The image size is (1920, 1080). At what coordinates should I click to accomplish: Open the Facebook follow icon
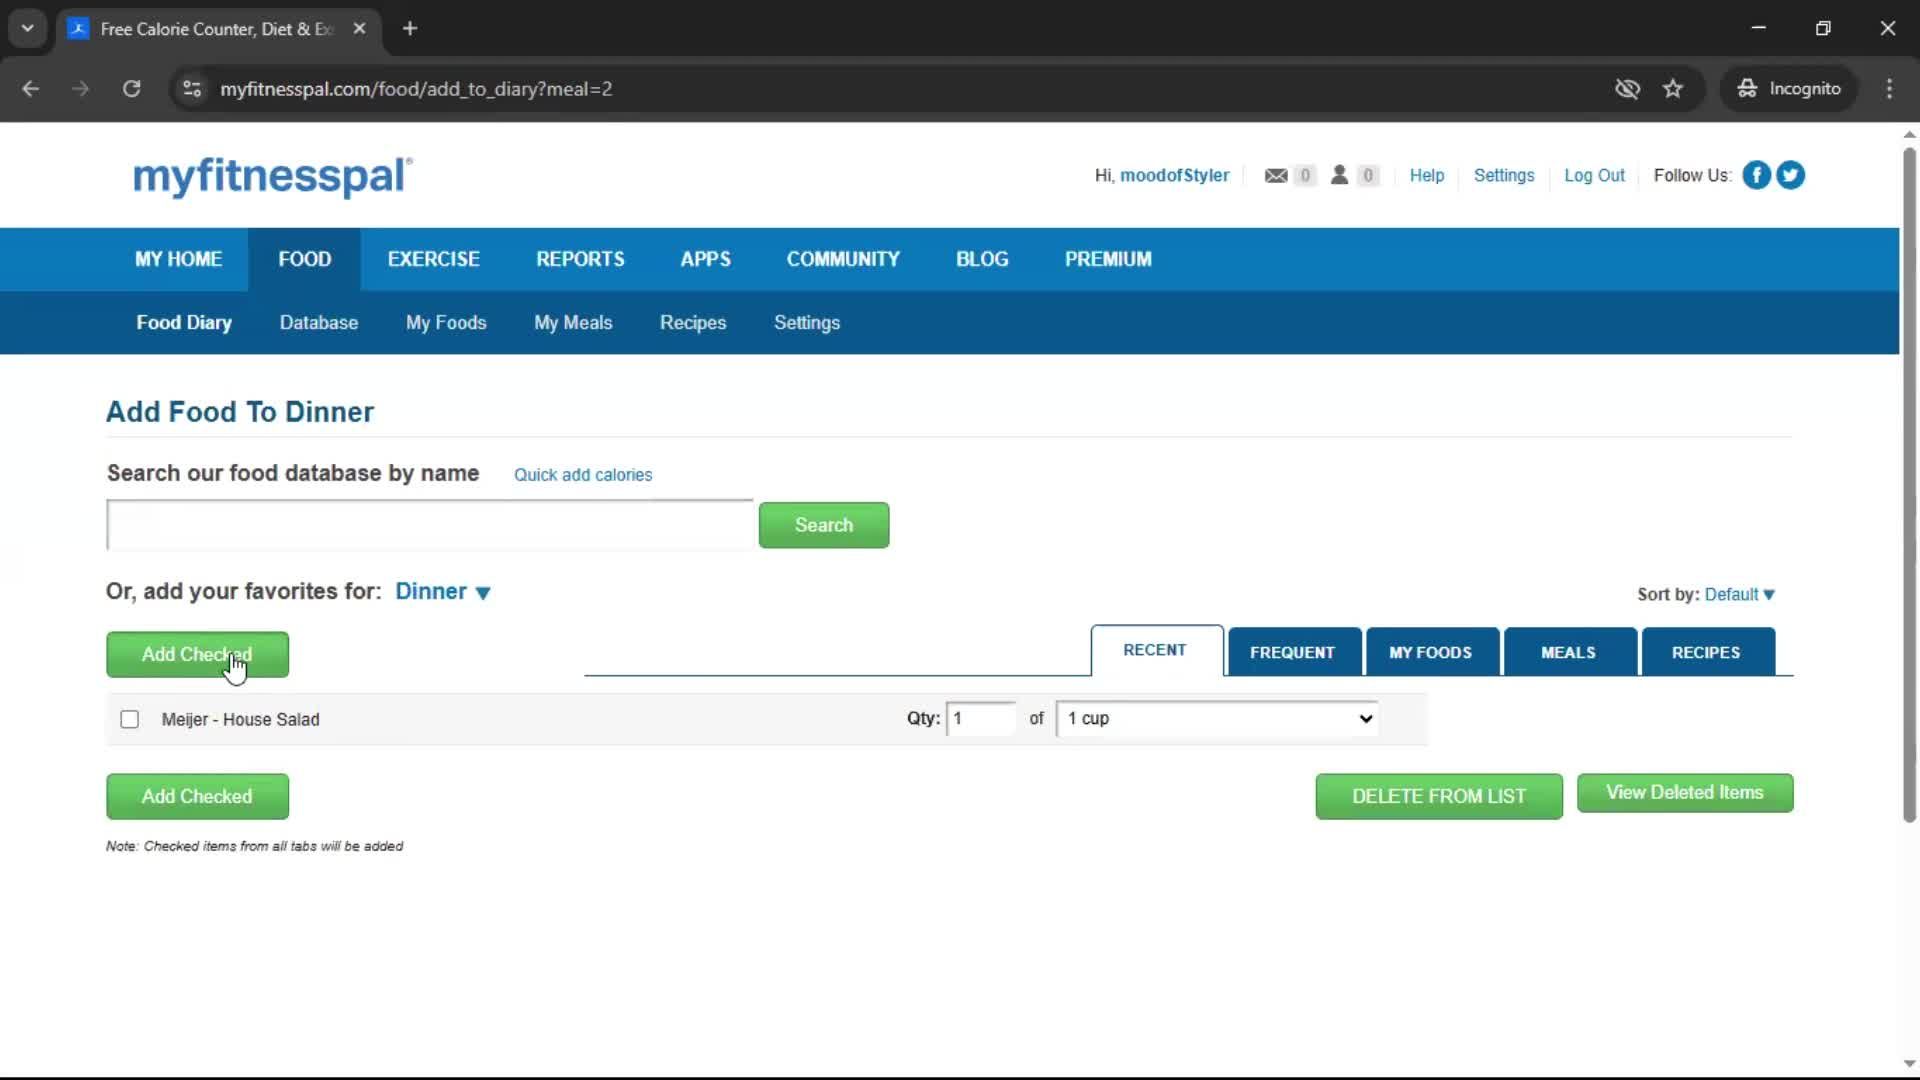pos(1756,175)
